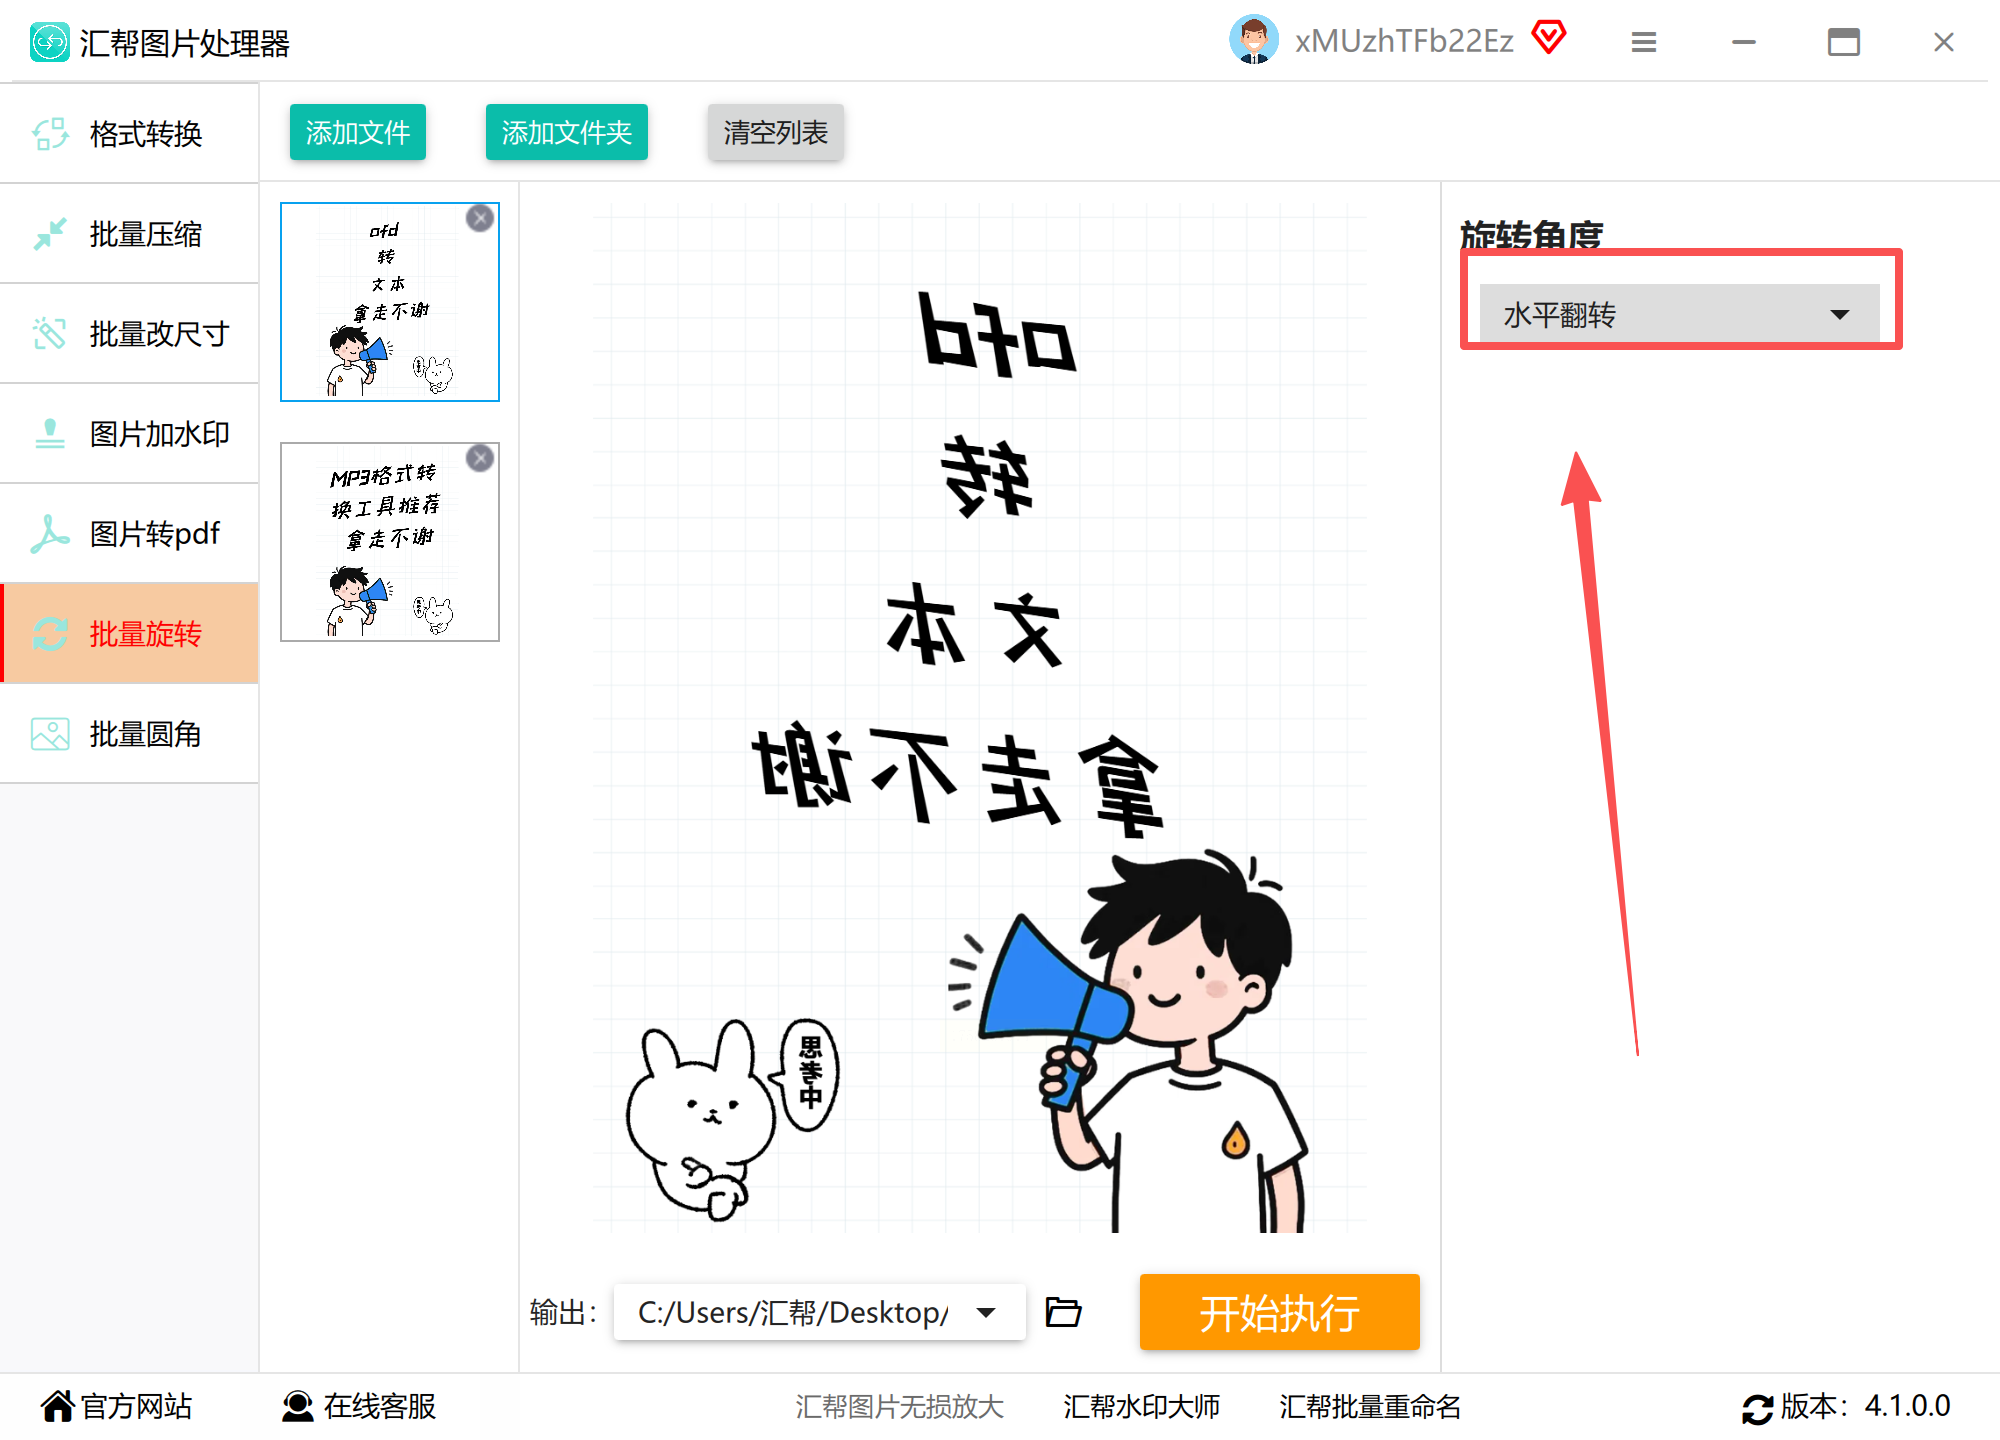This screenshot has width=2000, height=1440.
Task: Remove the MP3格式转换 thumbnail from the list
Action: [480, 458]
